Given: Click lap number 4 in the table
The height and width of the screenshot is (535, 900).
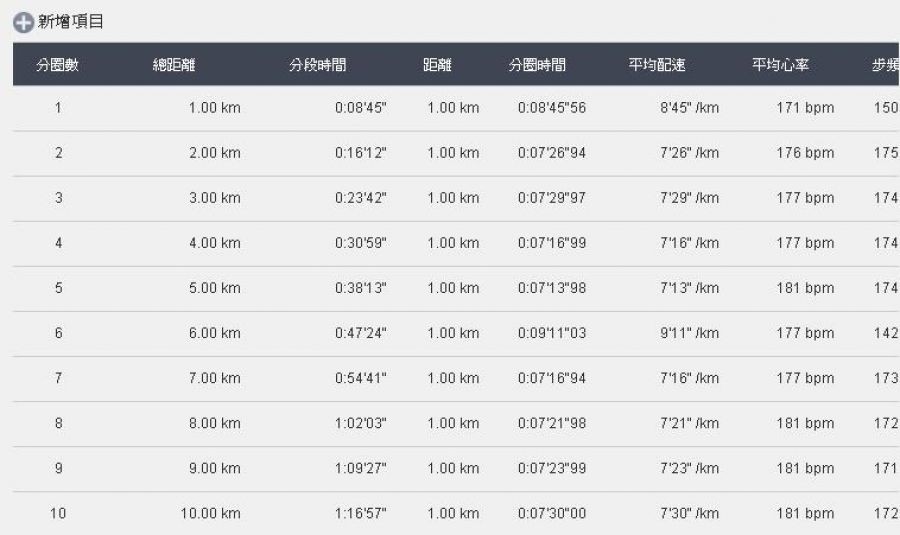Looking at the screenshot, I should (58, 243).
